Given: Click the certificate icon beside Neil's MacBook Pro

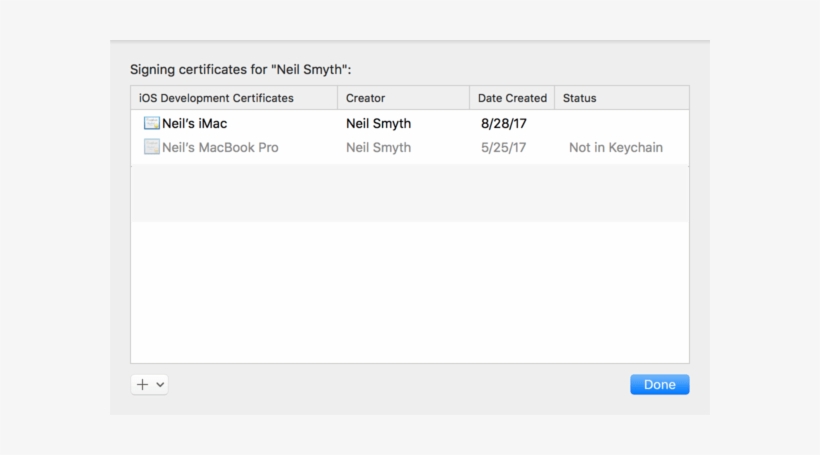Looking at the screenshot, I should coord(151,148).
